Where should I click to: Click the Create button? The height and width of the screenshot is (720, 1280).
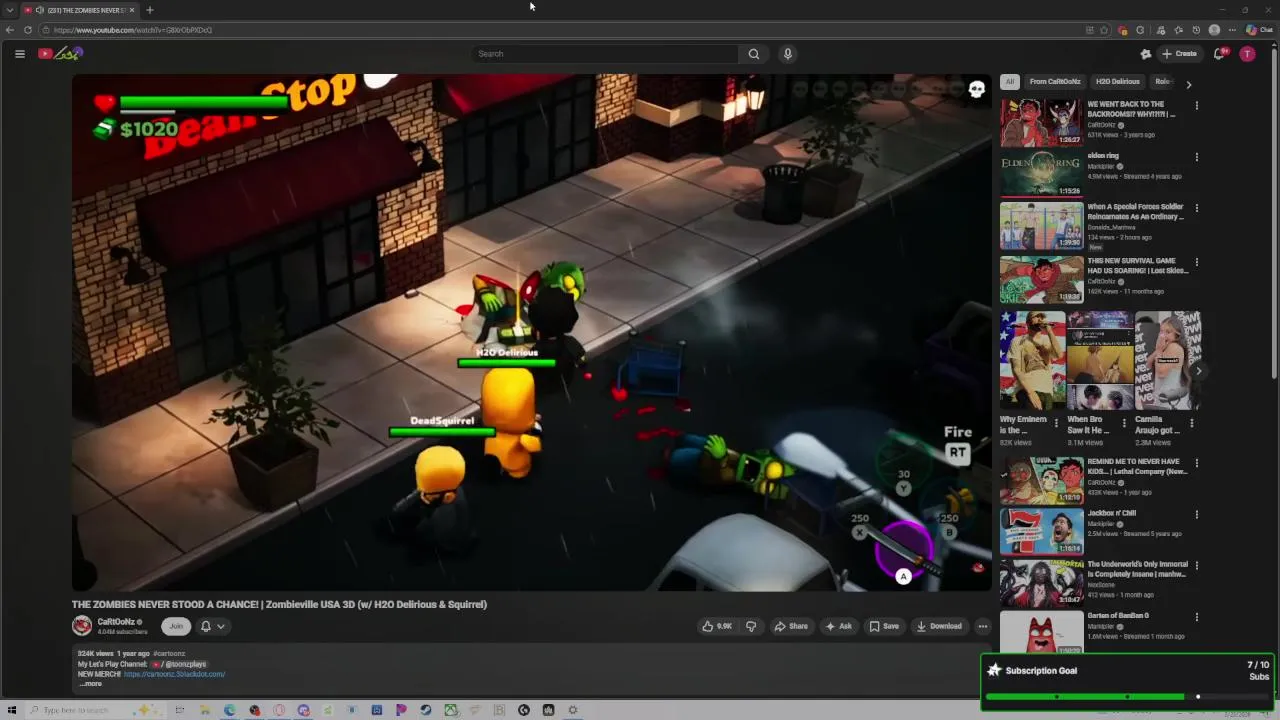1179,54
